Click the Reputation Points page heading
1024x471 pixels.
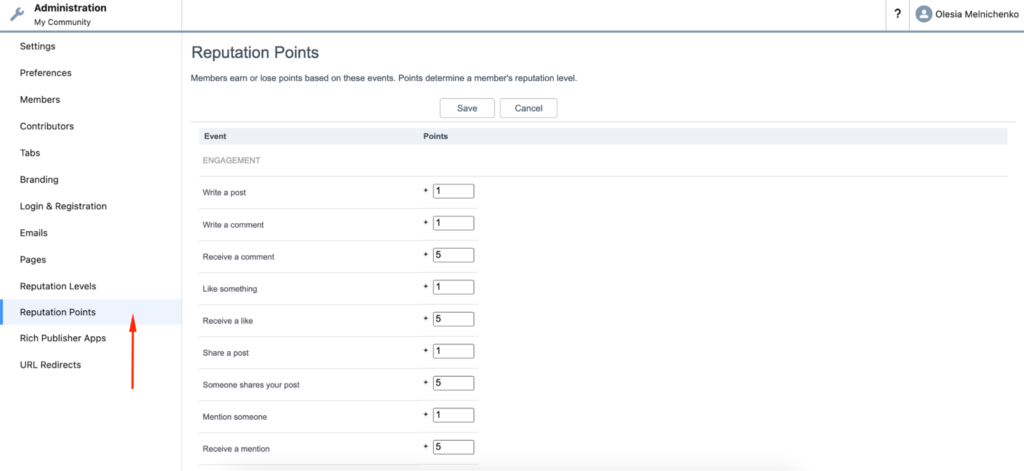click(x=255, y=53)
